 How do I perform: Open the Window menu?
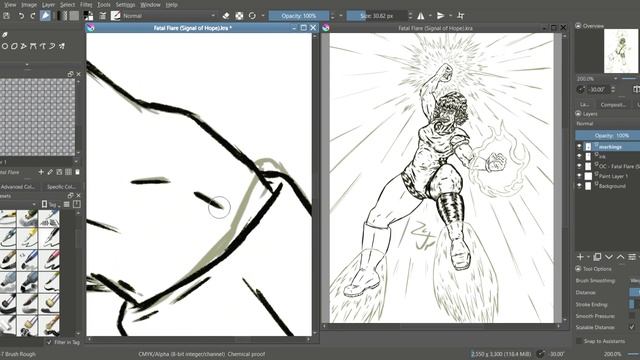tap(150, 5)
